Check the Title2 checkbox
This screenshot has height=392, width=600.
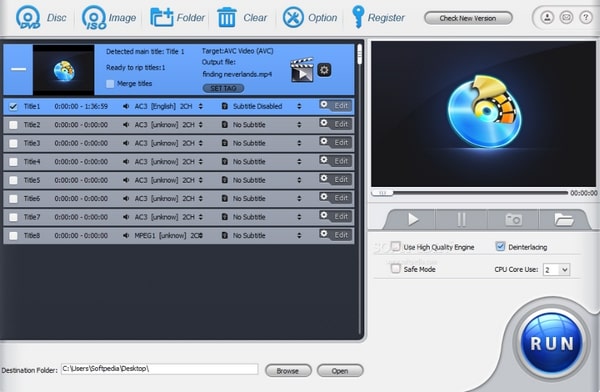pos(13,125)
